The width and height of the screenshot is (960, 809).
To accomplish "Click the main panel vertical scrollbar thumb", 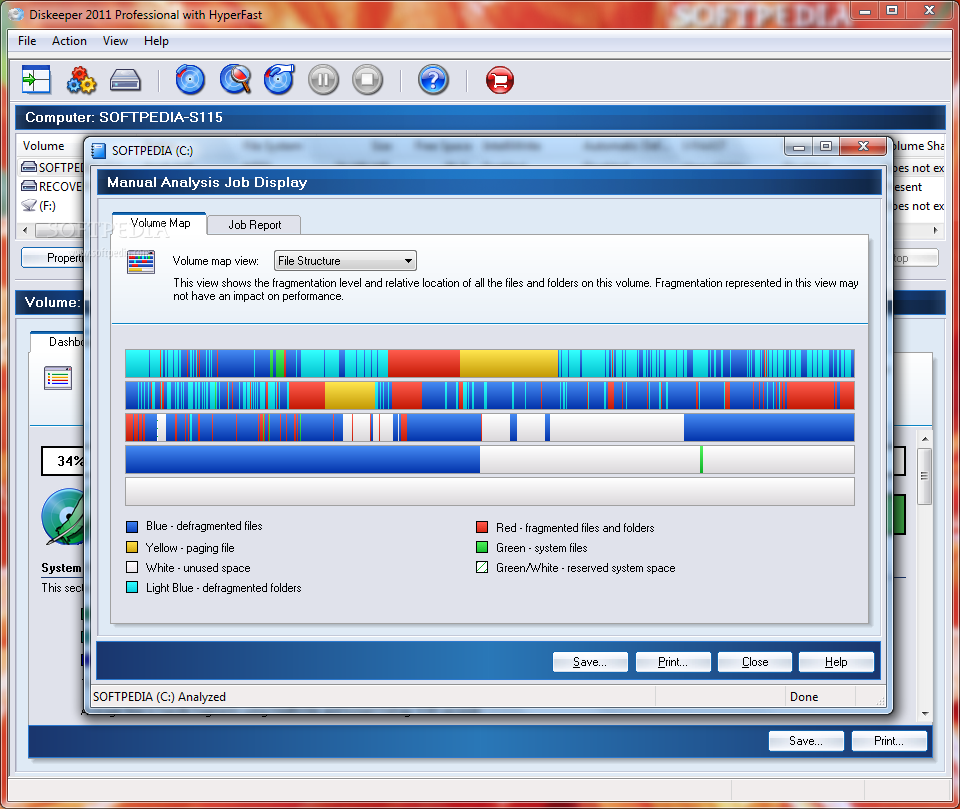I will point(924,476).
